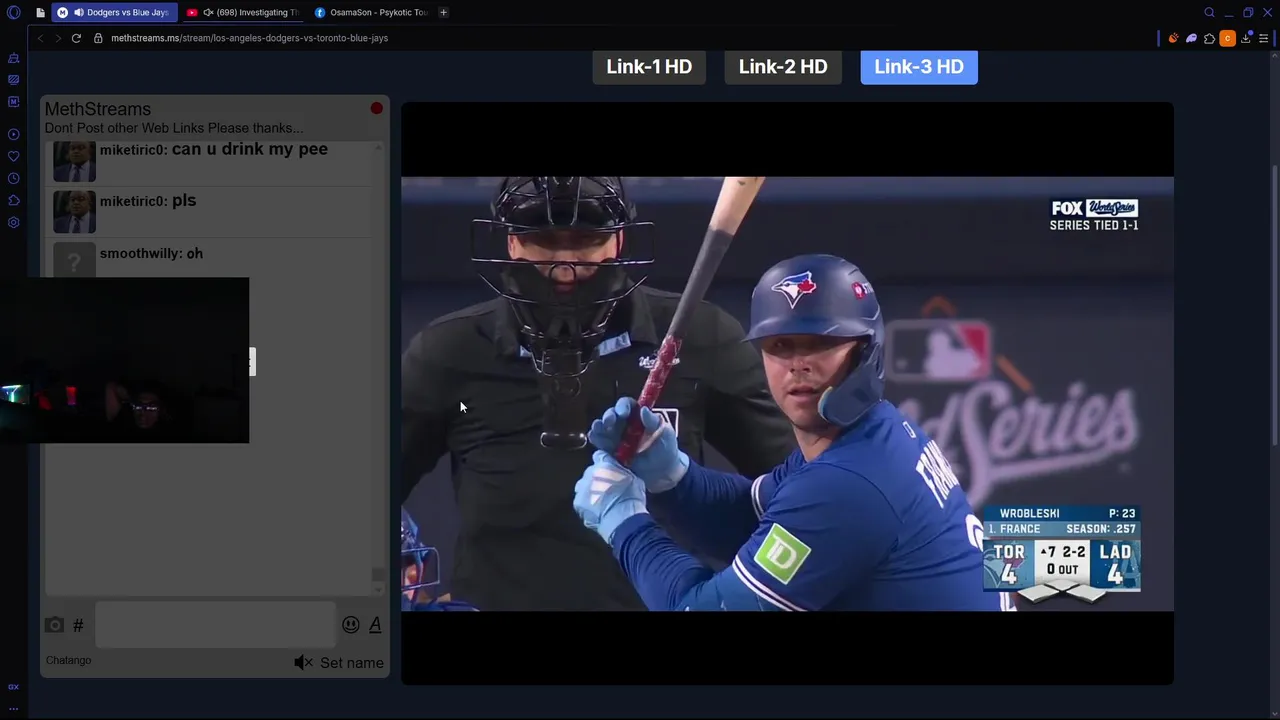Toggle chat sound mute speaker icon
This screenshot has width=1280, height=720.
303,662
